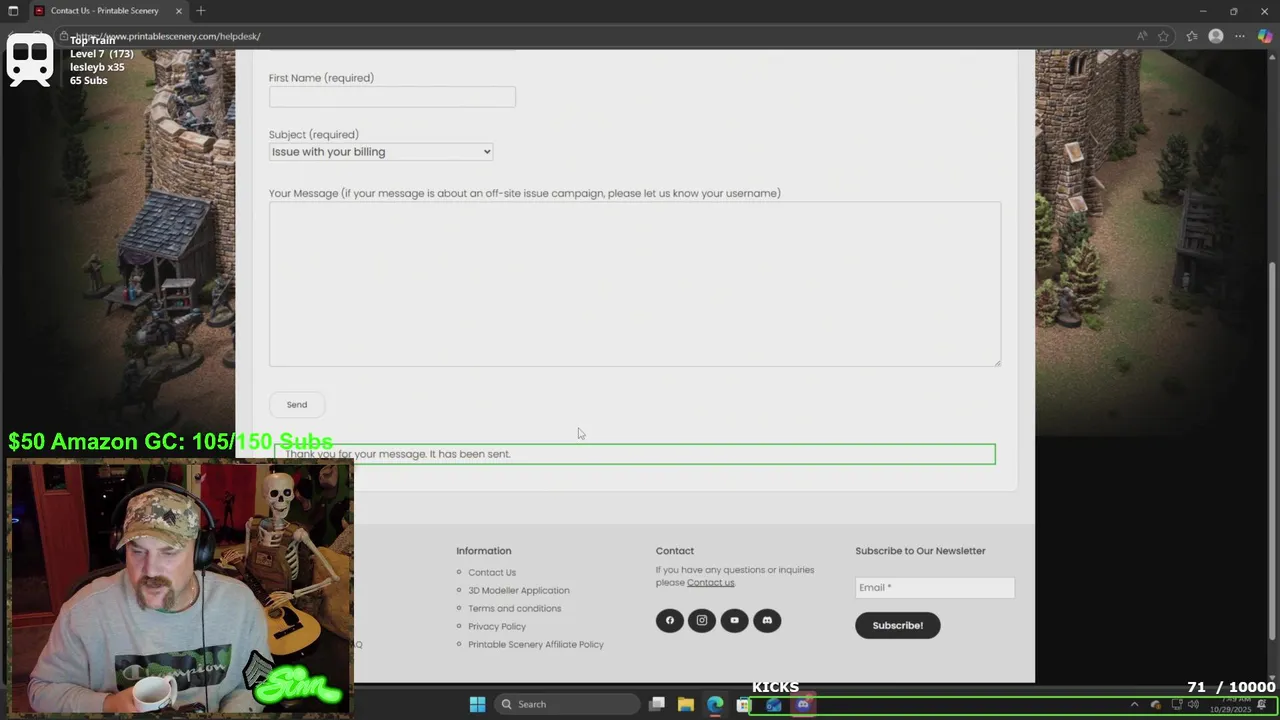This screenshot has height=720, width=1280.
Task: Open the tab actions menu icon
Action: [x=13, y=11]
